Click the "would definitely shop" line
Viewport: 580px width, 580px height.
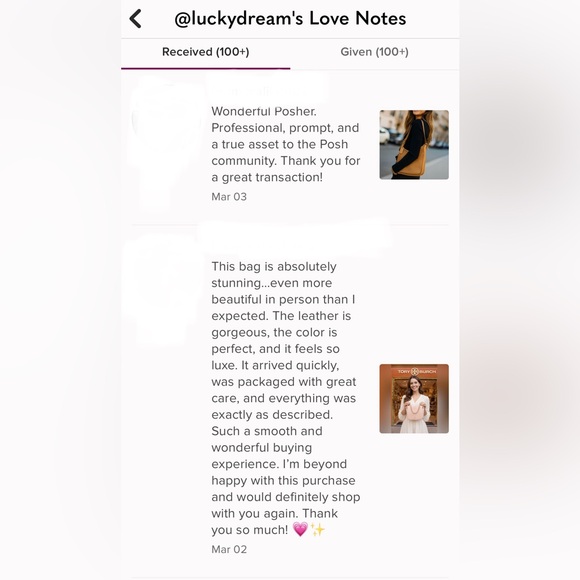point(286,497)
